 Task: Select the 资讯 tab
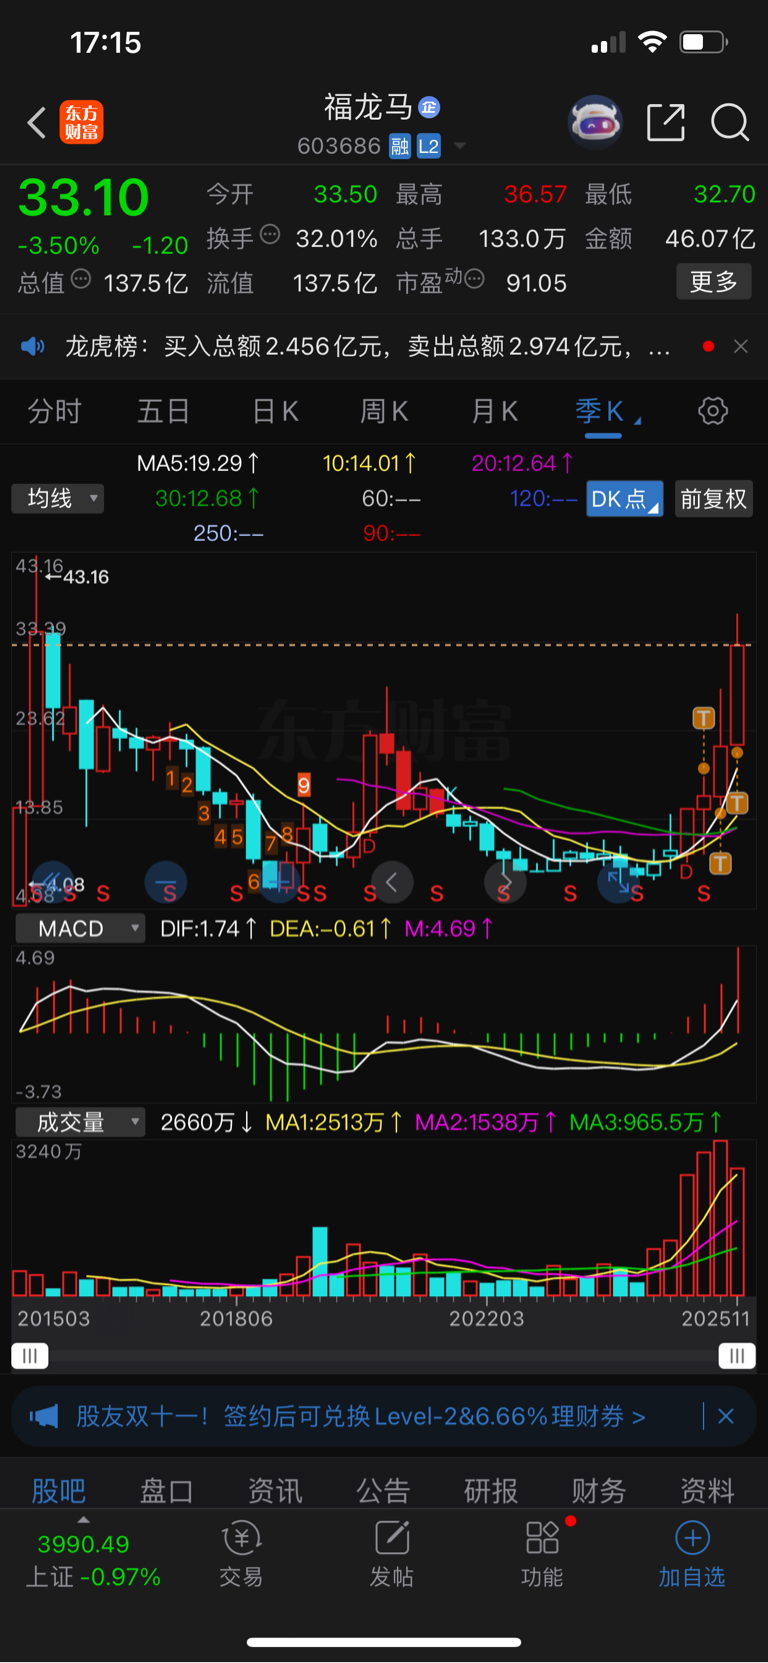[275, 1491]
